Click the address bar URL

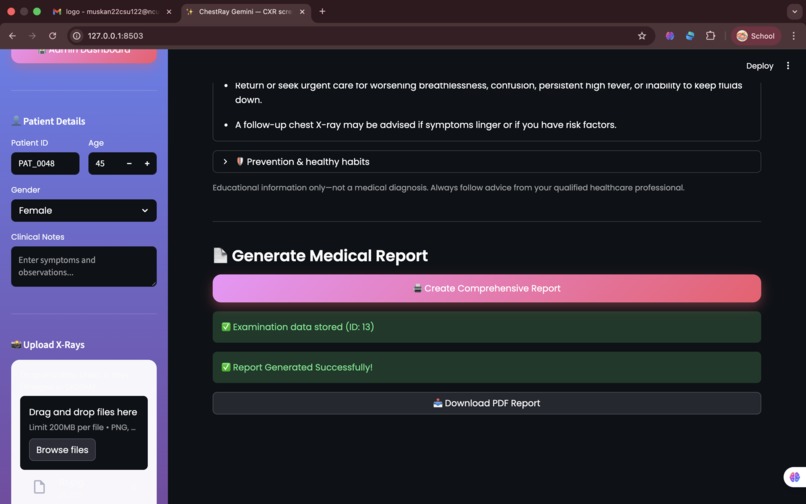coord(115,36)
